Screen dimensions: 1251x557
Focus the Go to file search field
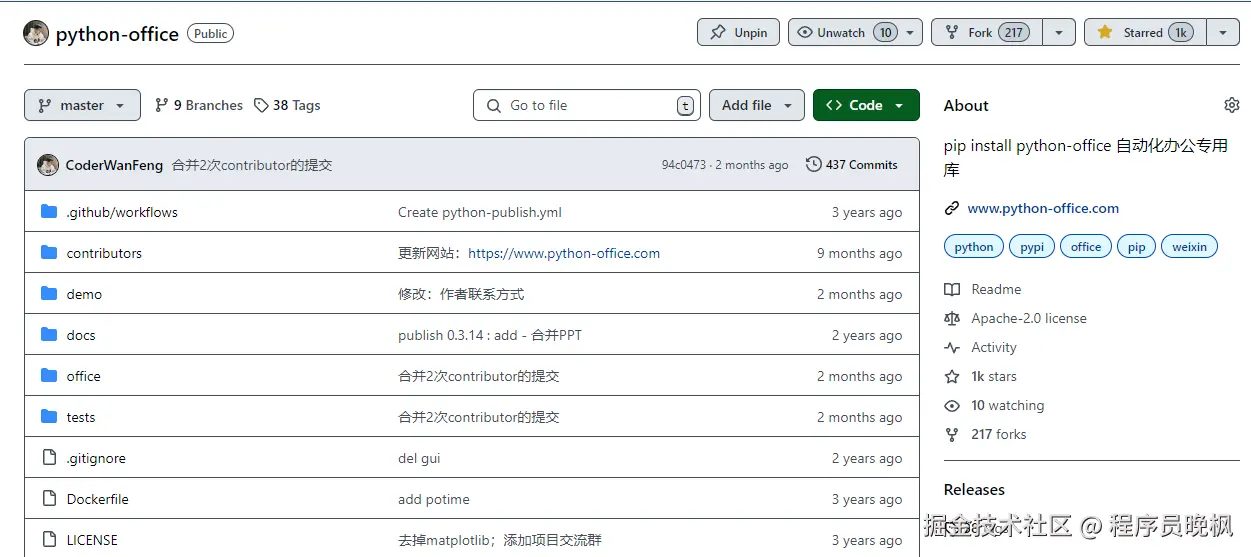click(587, 105)
